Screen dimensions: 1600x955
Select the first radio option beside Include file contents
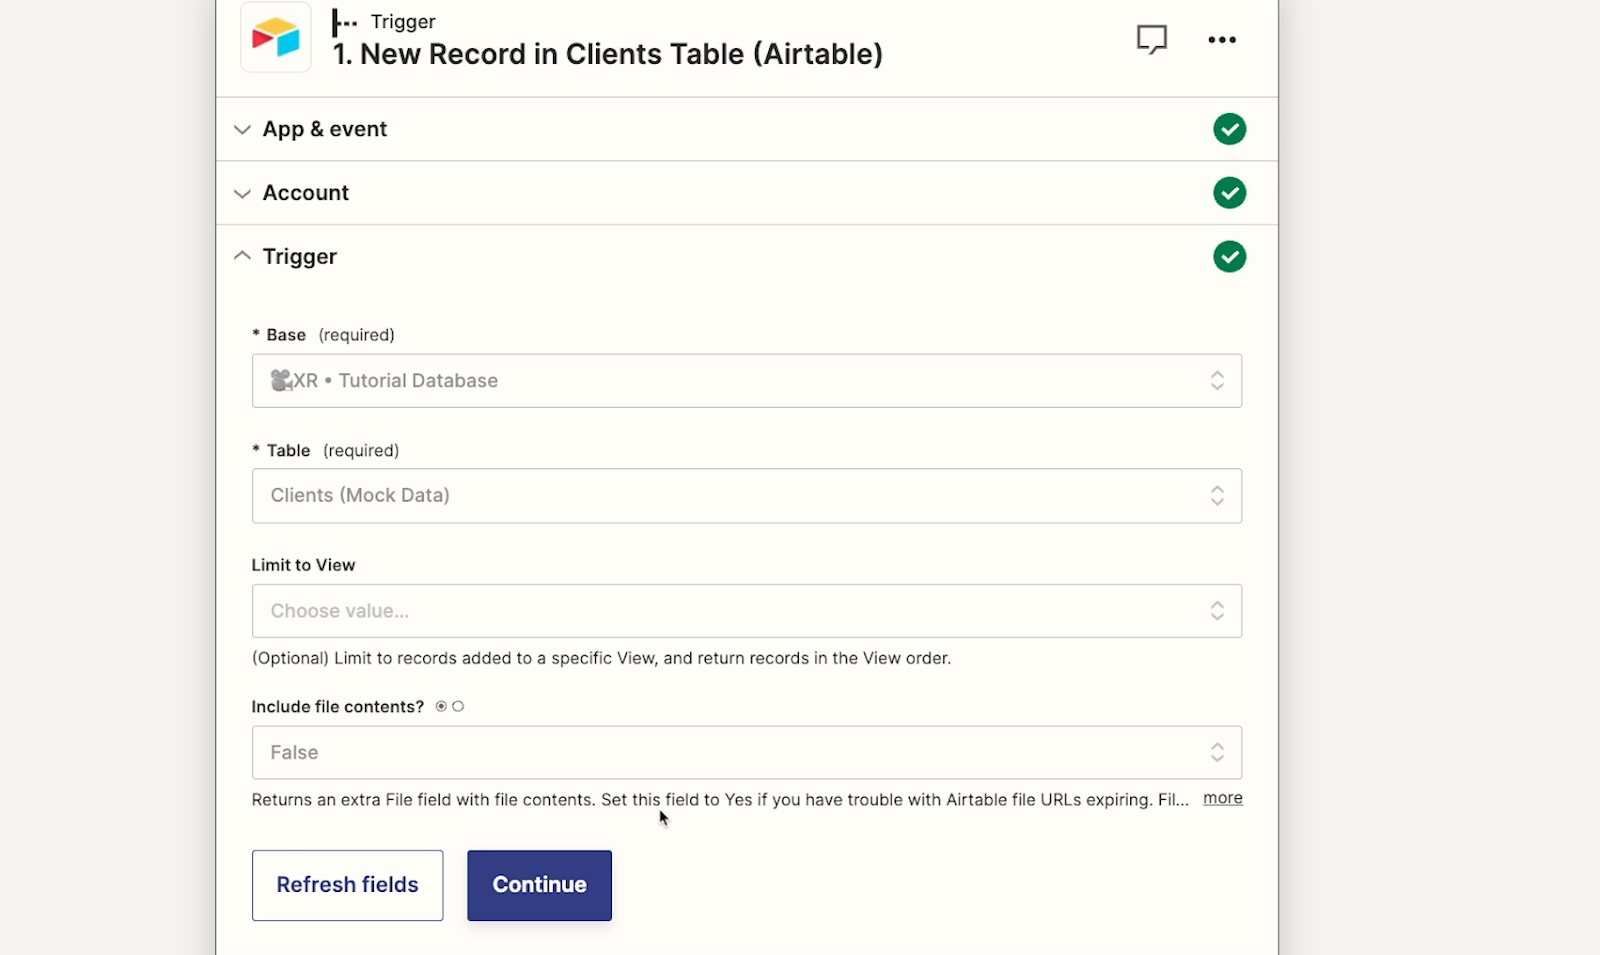(441, 707)
